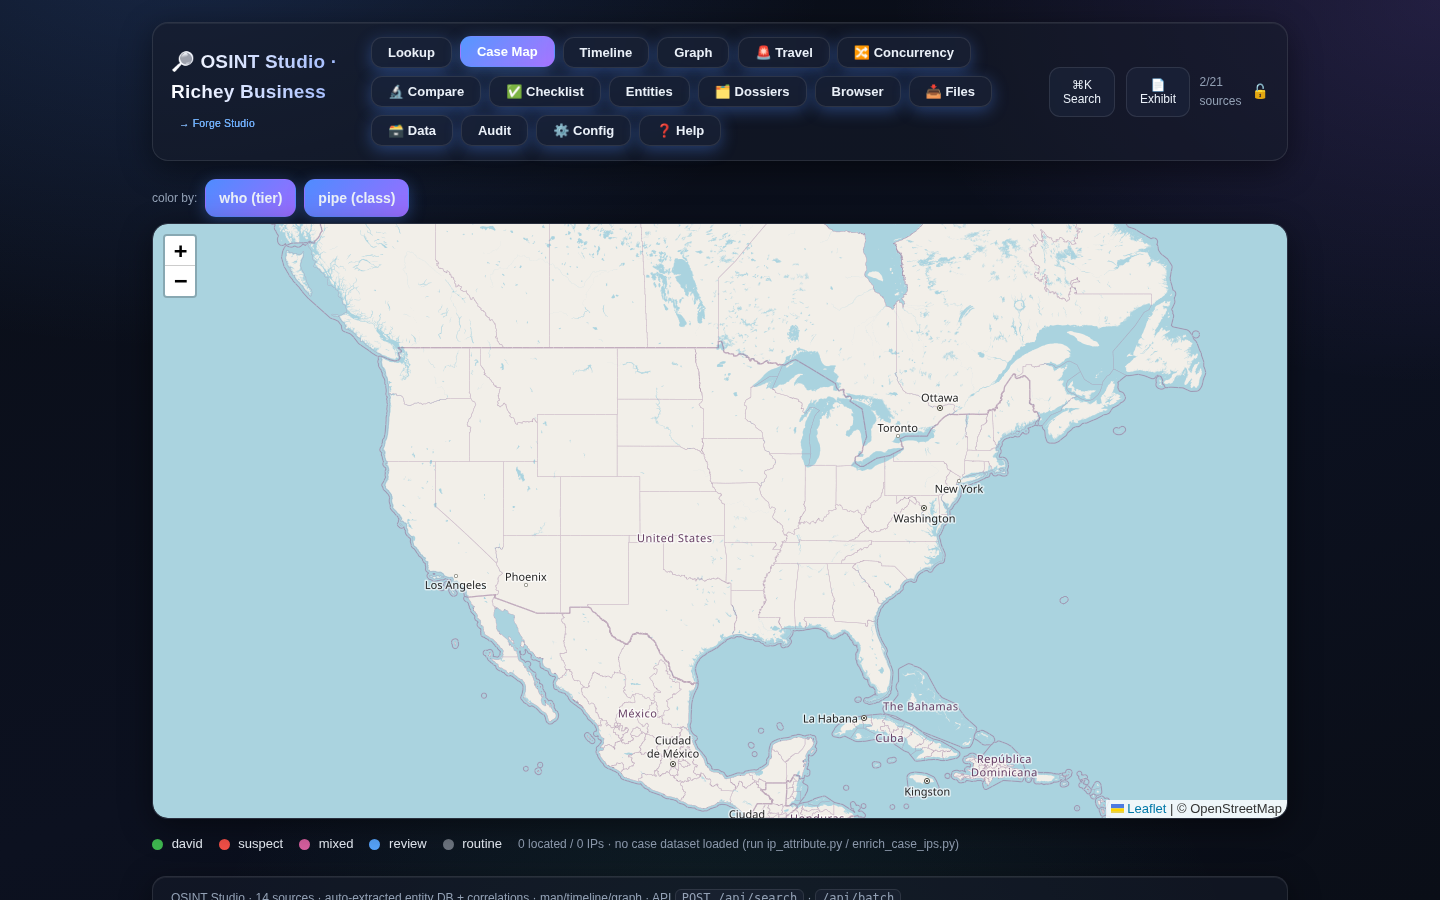Switch to the Audit tab
This screenshot has width=1440, height=900.
tap(494, 130)
